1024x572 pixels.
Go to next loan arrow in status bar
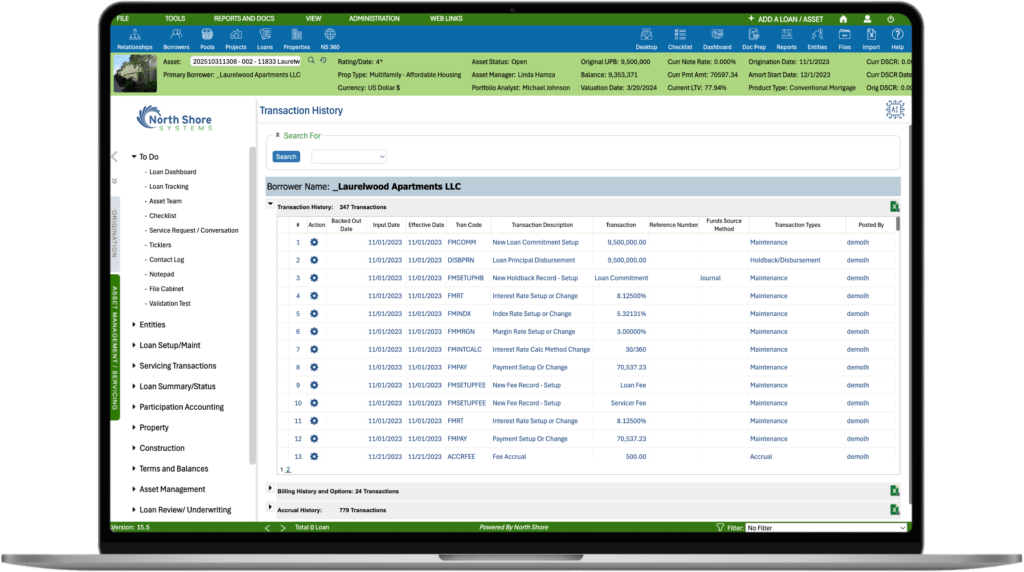coord(282,528)
